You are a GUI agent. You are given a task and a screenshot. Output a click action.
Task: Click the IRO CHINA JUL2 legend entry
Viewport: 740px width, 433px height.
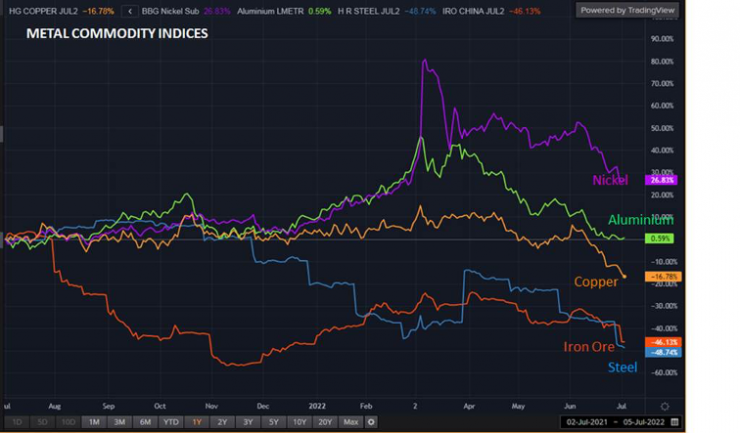[x=470, y=12]
